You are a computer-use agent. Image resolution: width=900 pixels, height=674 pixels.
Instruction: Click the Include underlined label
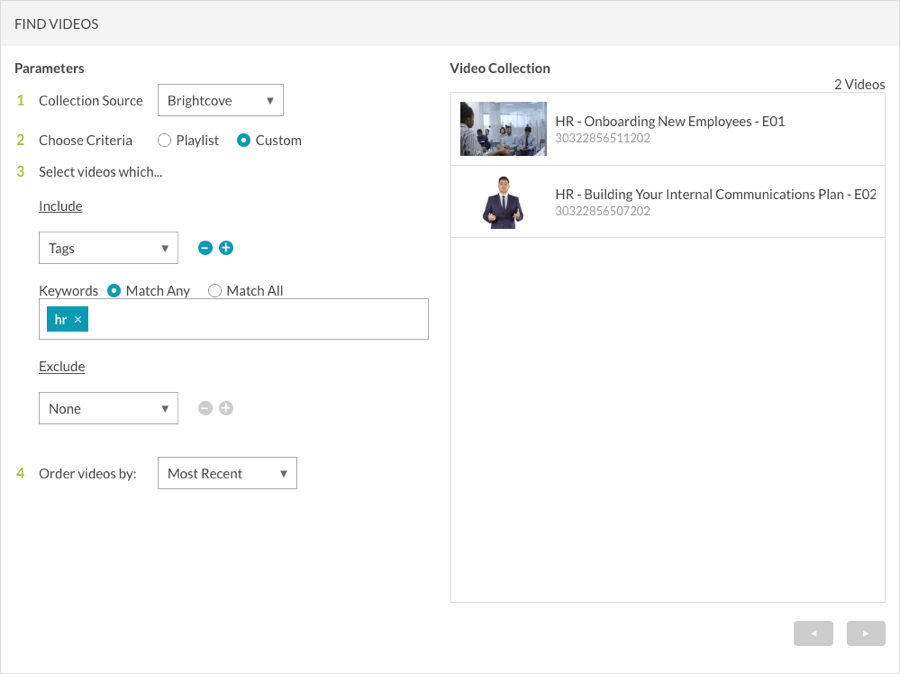(60, 206)
